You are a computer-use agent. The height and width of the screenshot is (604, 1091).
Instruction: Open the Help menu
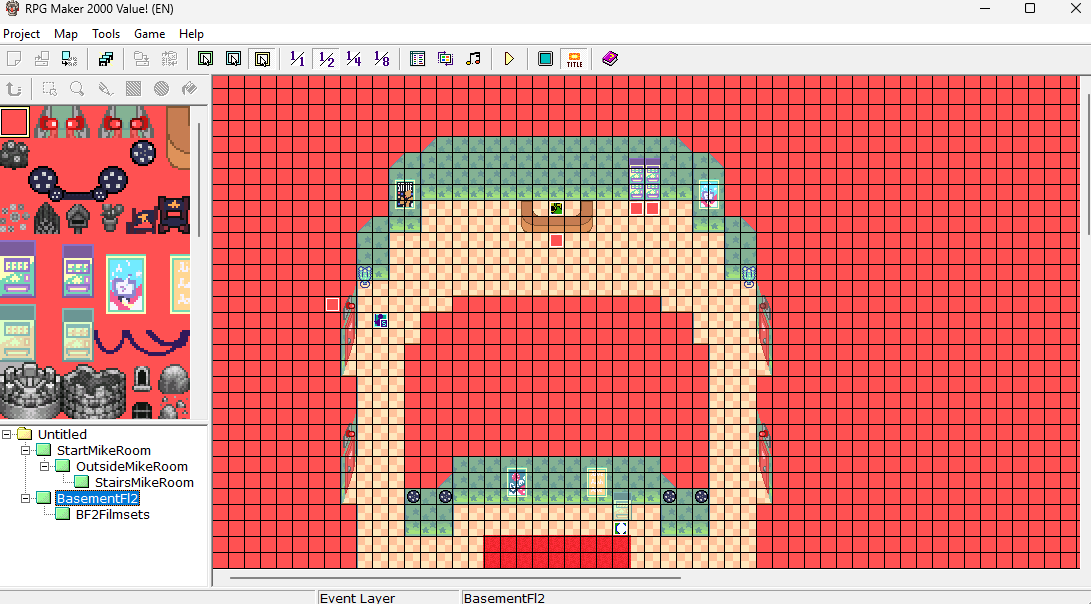tap(191, 33)
